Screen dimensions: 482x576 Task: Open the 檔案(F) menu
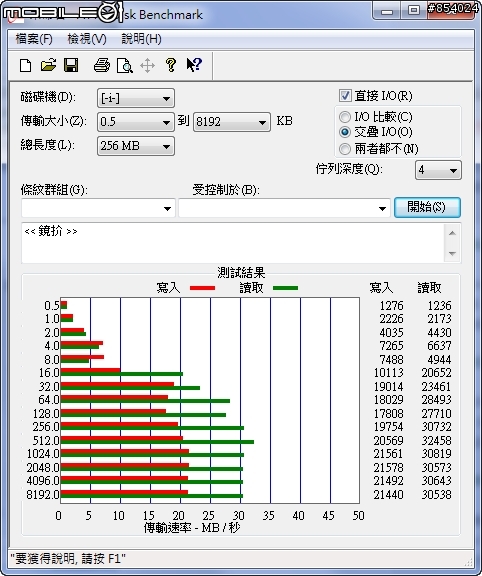pyautogui.click(x=34, y=39)
